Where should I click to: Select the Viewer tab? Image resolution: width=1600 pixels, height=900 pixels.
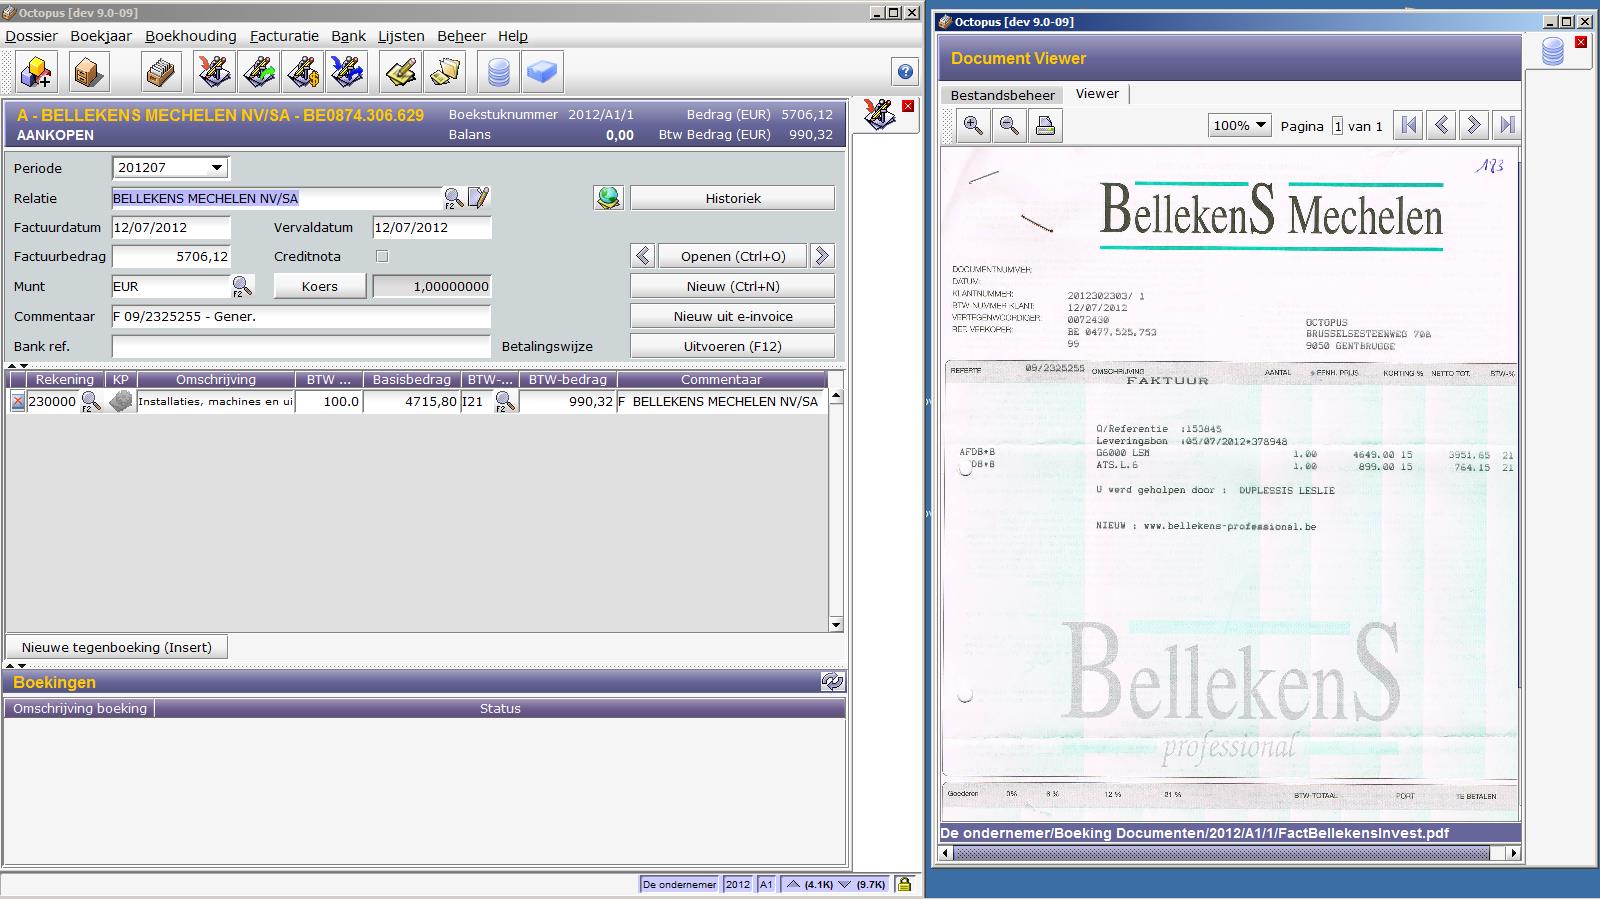(x=1097, y=93)
